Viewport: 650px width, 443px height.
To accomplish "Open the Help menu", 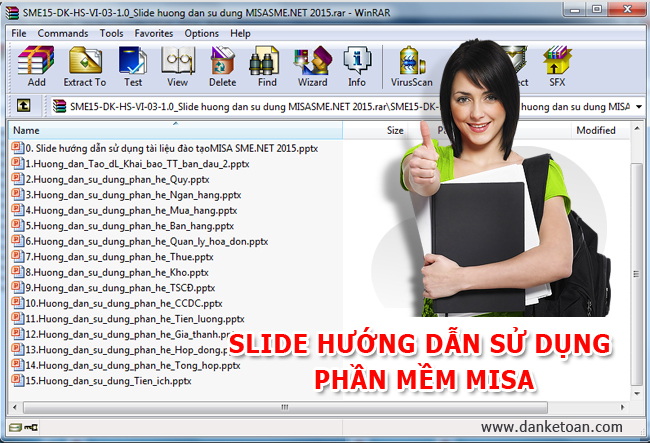I will [240, 34].
